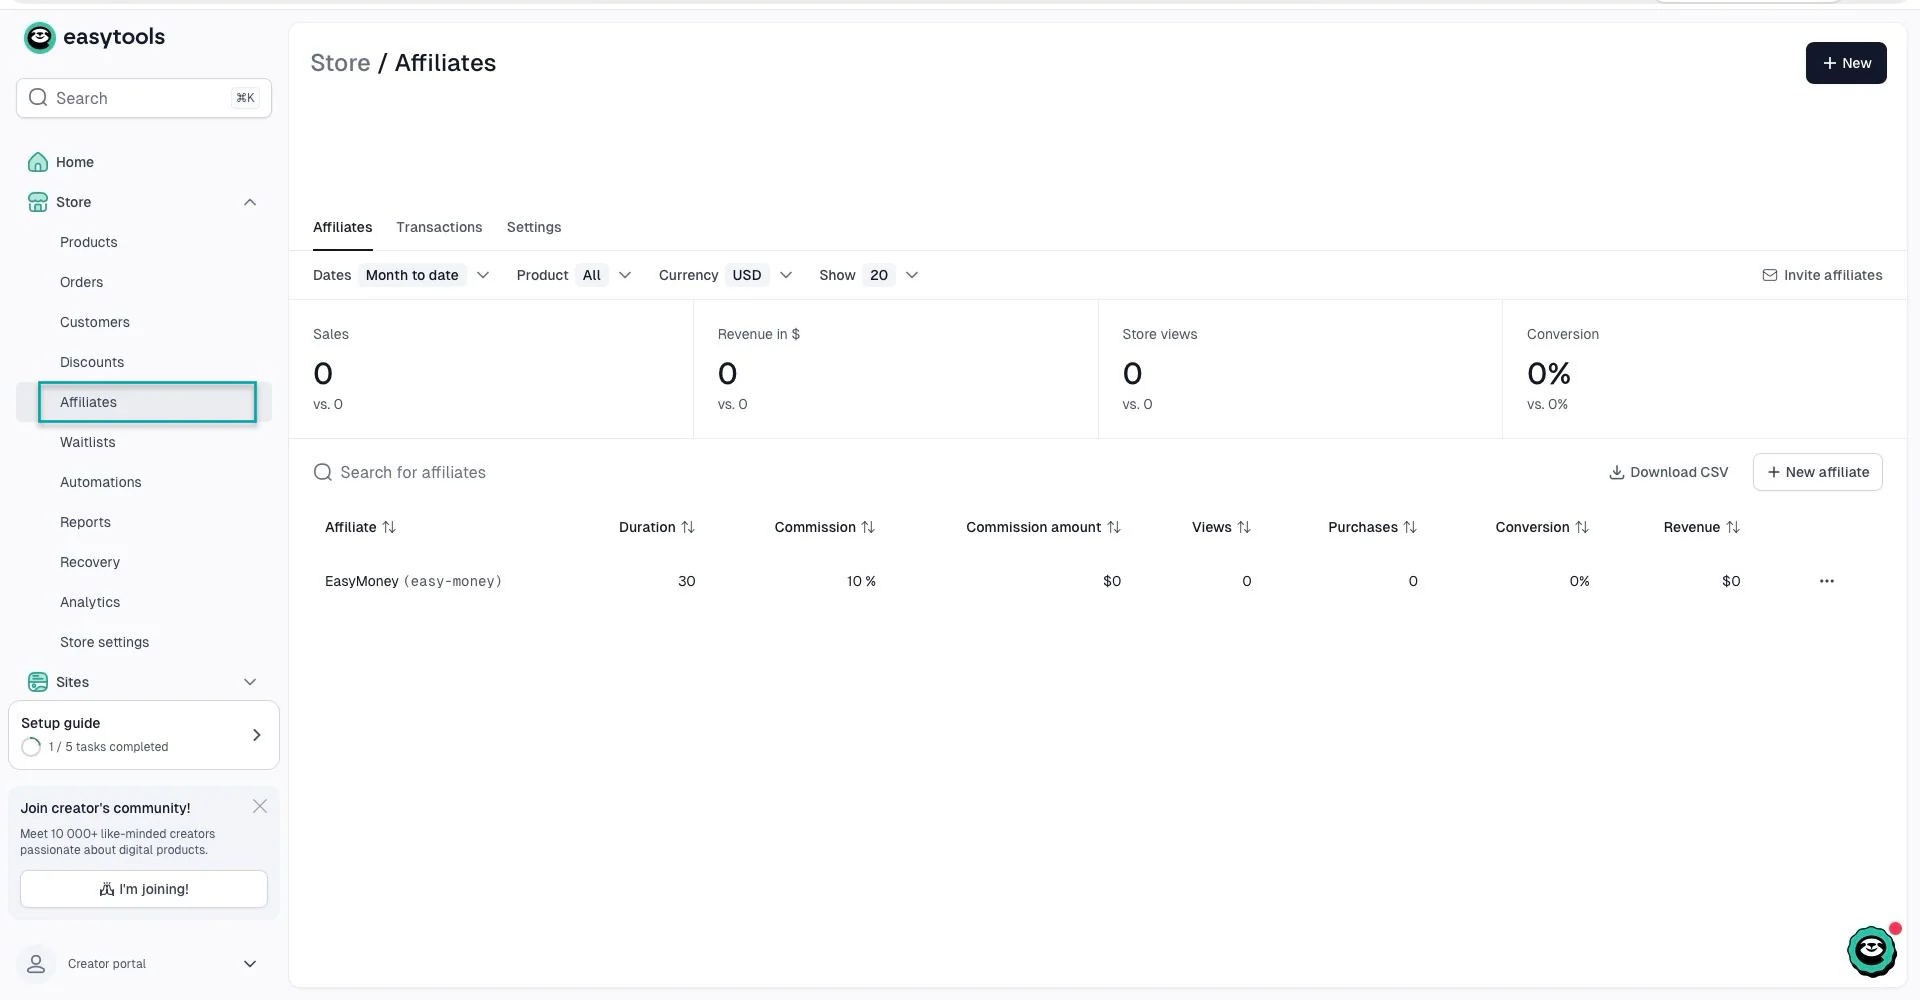Sort by Views column arrows

pos(1244,527)
